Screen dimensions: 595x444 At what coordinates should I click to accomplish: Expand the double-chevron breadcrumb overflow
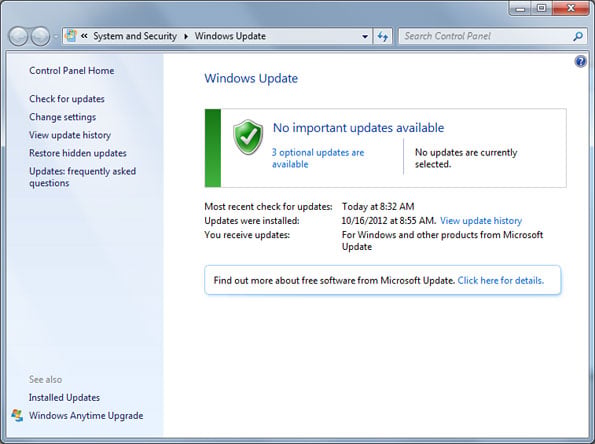tap(84, 36)
